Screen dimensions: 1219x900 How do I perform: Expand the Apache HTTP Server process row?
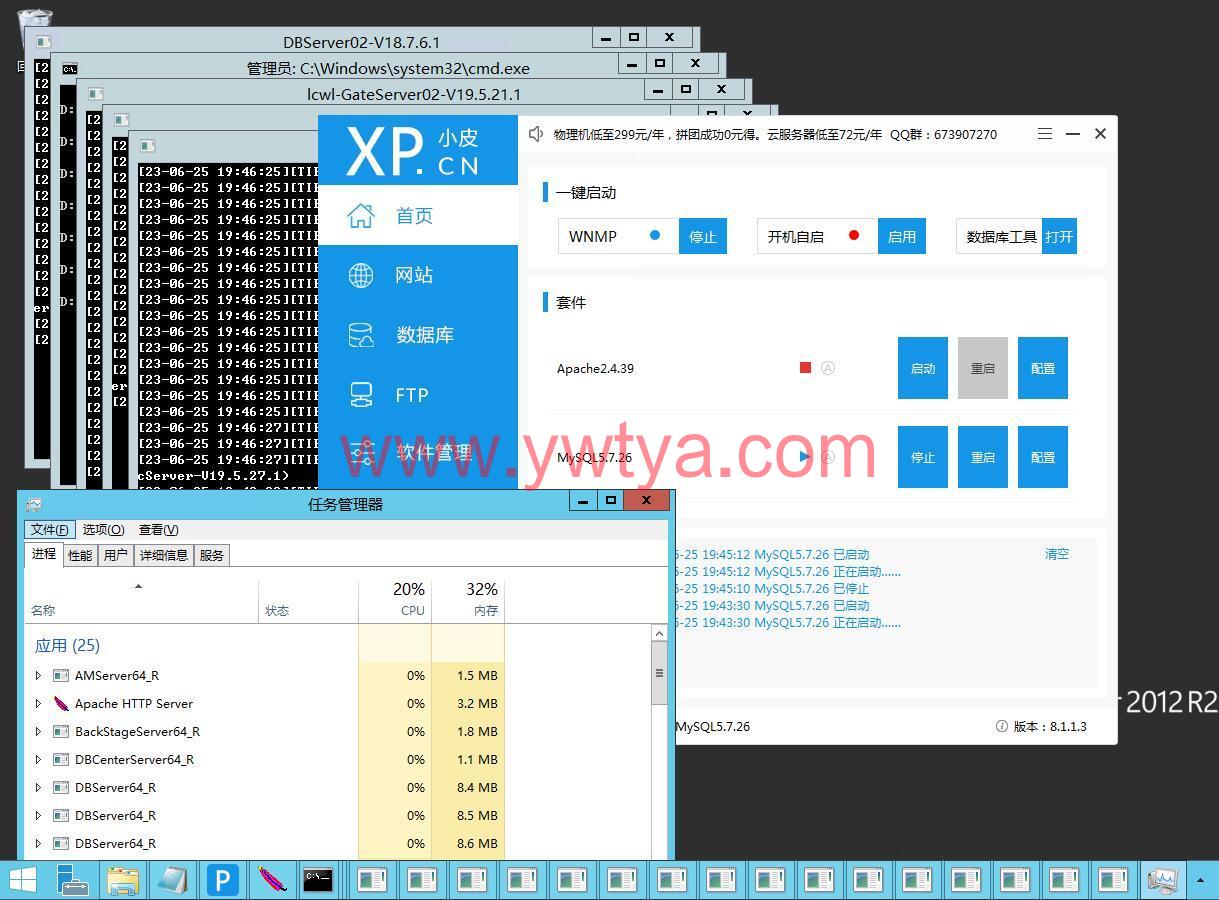[x=38, y=703]
